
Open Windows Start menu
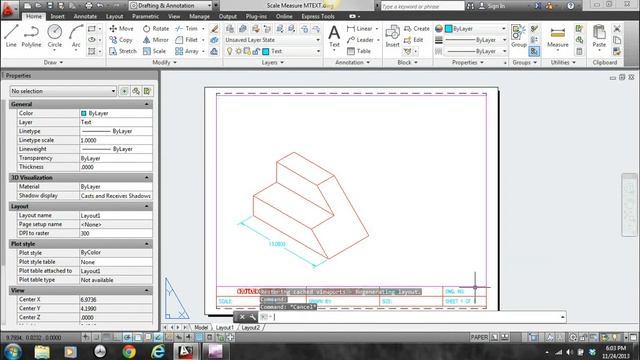click(13, 351)
